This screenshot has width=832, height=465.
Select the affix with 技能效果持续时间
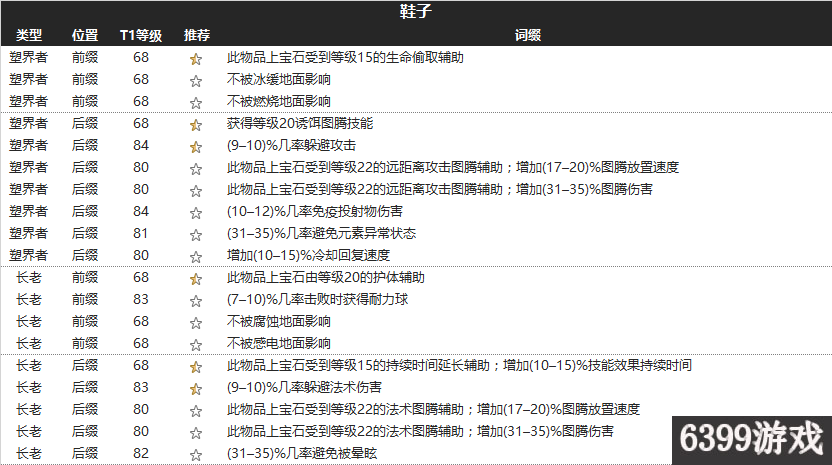(459, 365)
